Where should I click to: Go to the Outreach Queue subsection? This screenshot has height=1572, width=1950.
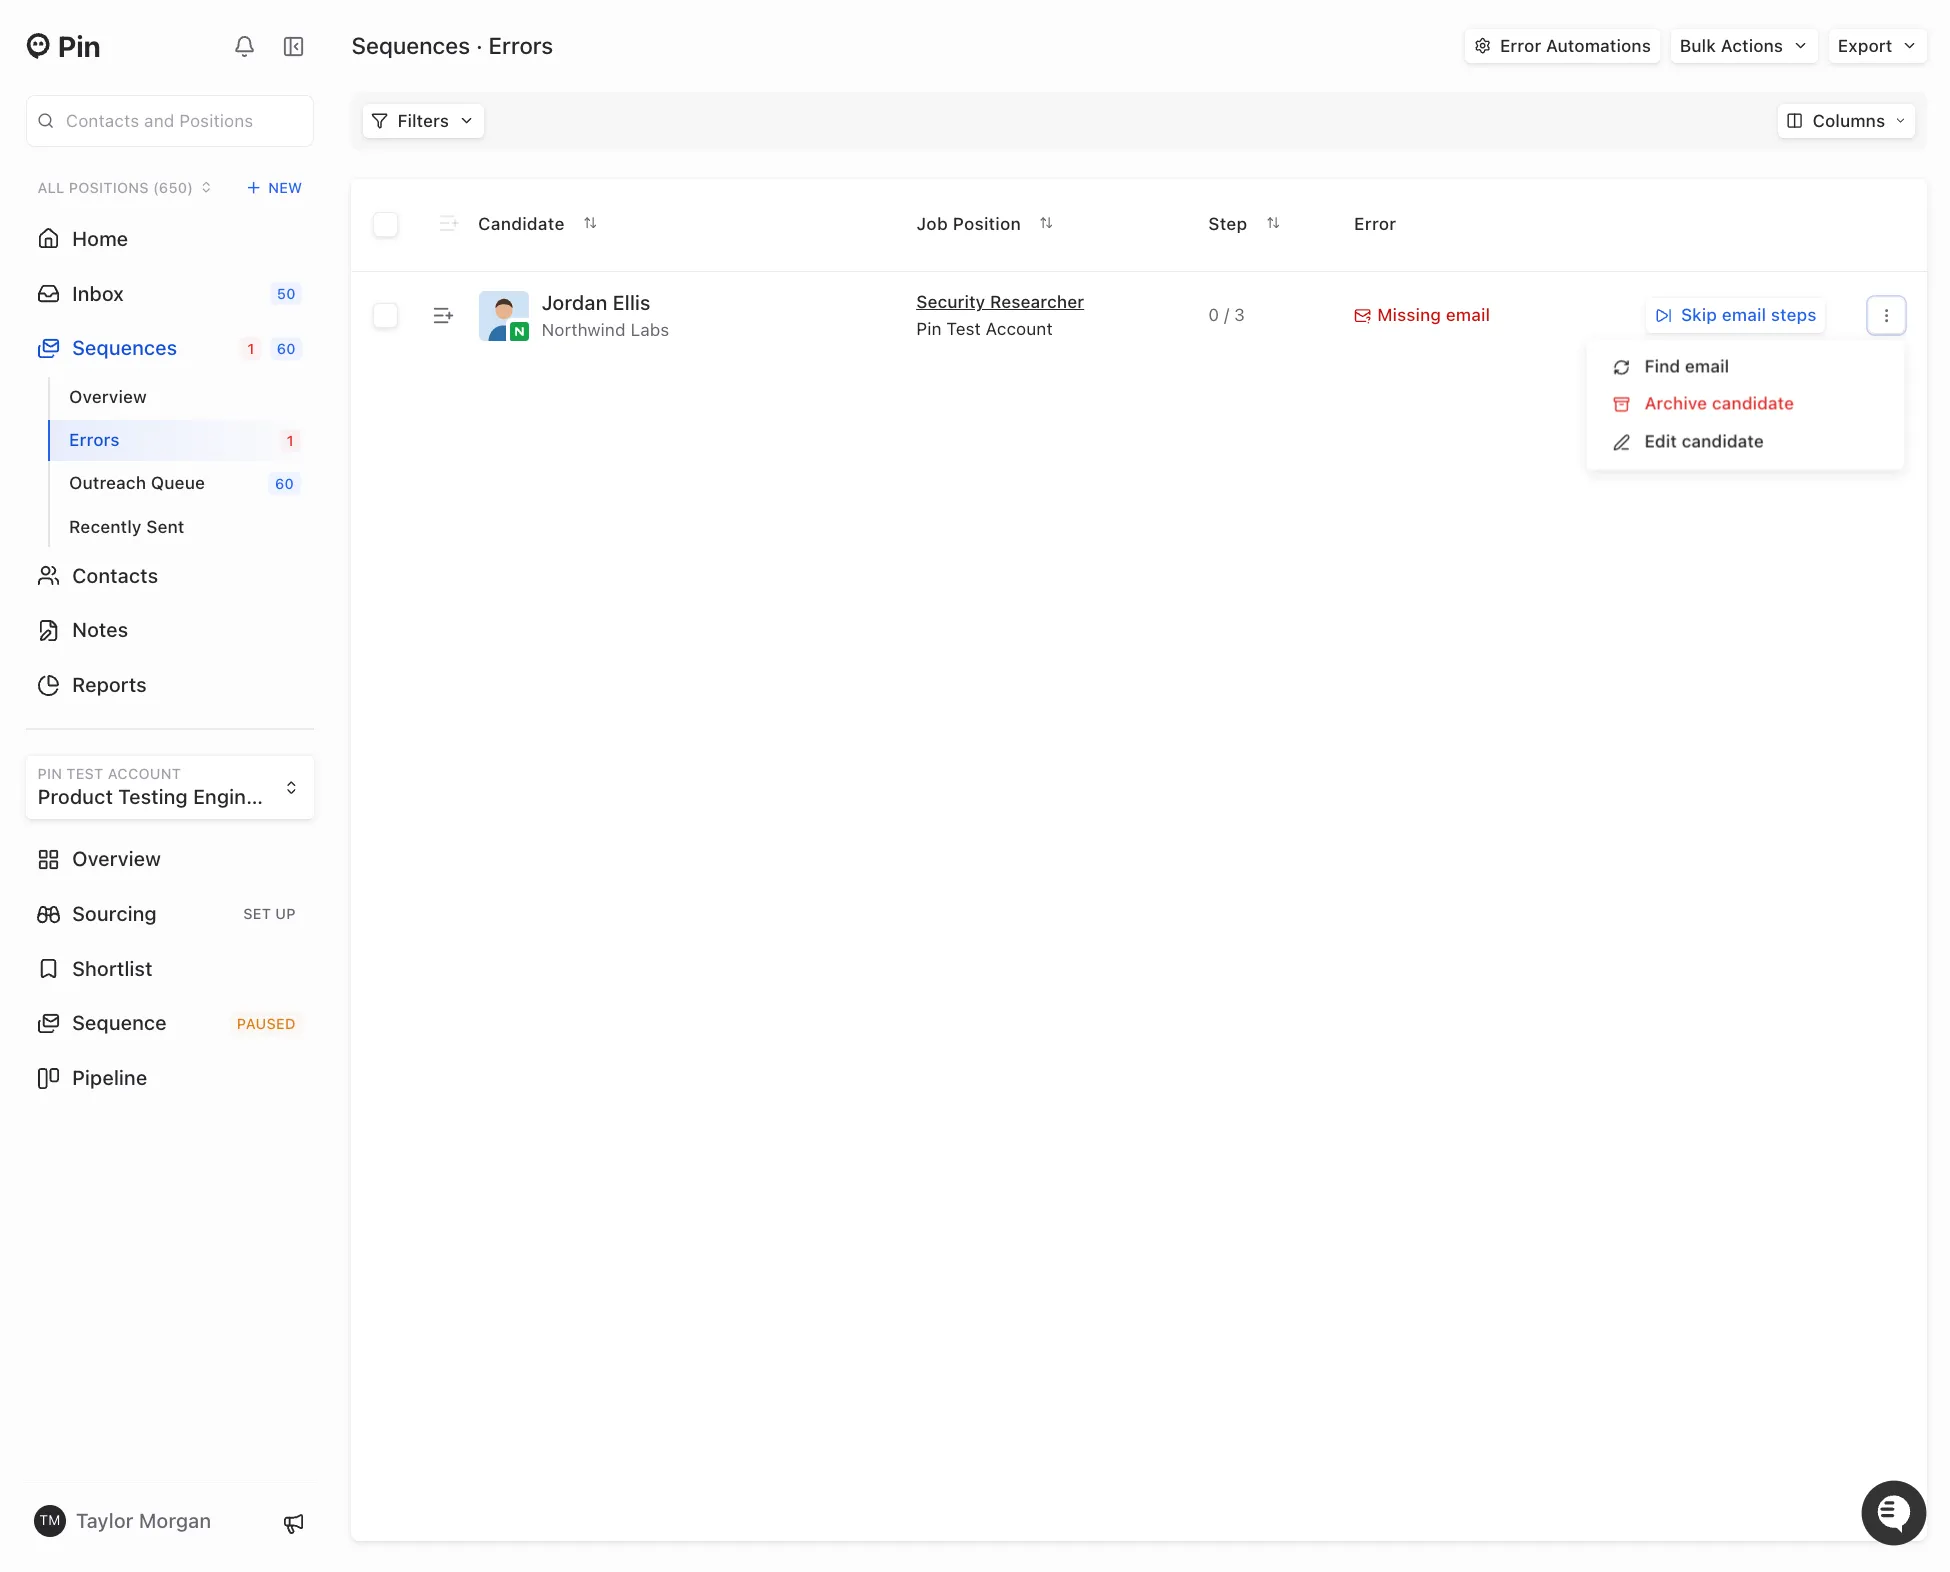(176, 483)
